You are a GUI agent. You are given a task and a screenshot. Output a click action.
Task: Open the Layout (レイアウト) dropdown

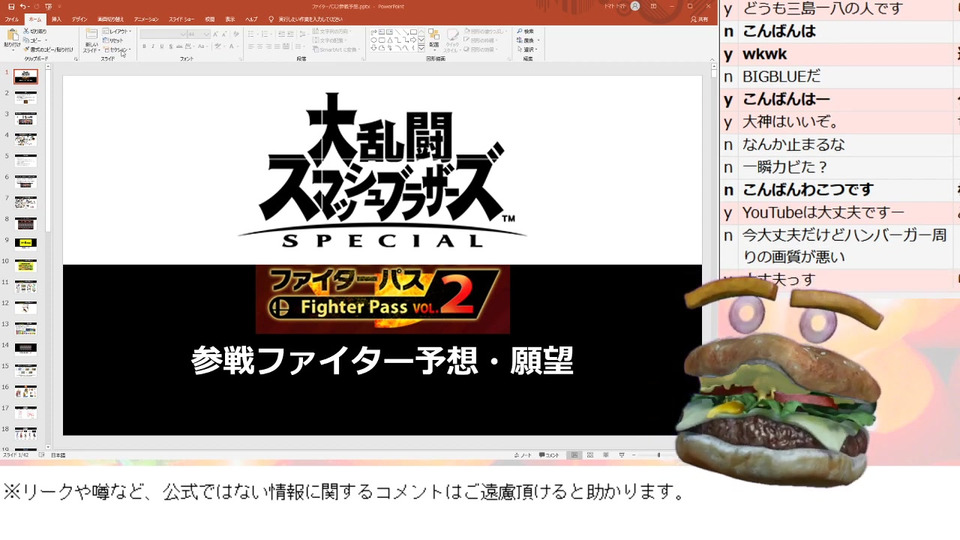tap(117, 31)
